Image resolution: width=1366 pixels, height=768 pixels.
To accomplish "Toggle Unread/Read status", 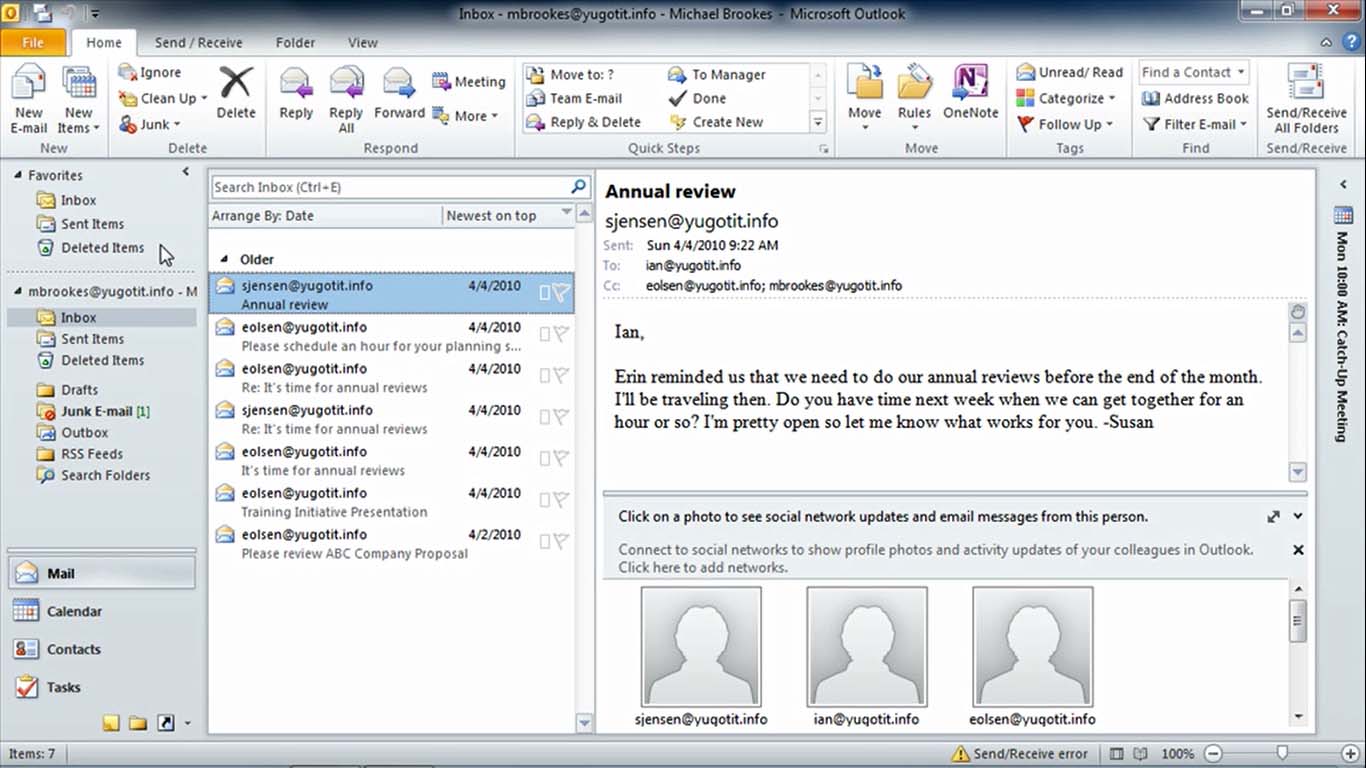I will pyautogui.click(x=1070, y=72).
